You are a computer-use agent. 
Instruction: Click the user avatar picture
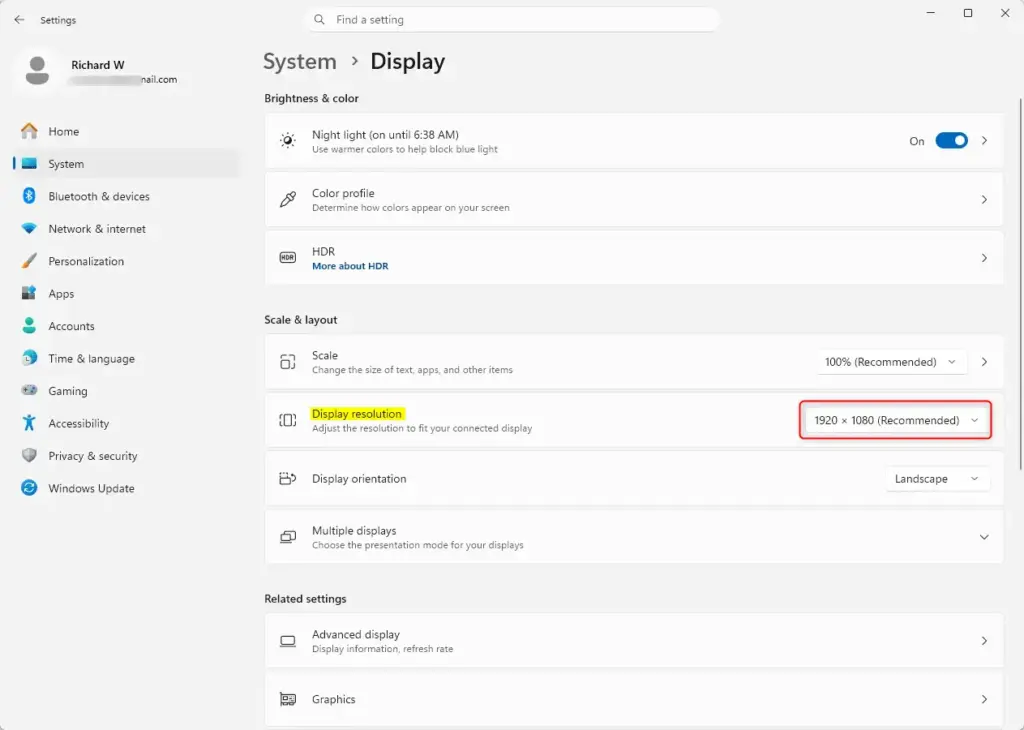click(37, 71)
